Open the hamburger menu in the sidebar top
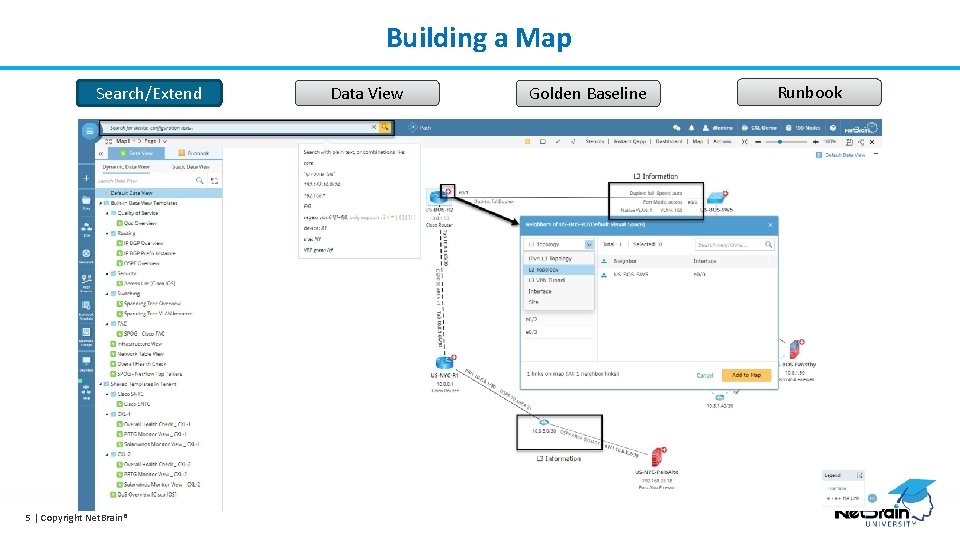The image size is (960, 540). pos(89,130)
